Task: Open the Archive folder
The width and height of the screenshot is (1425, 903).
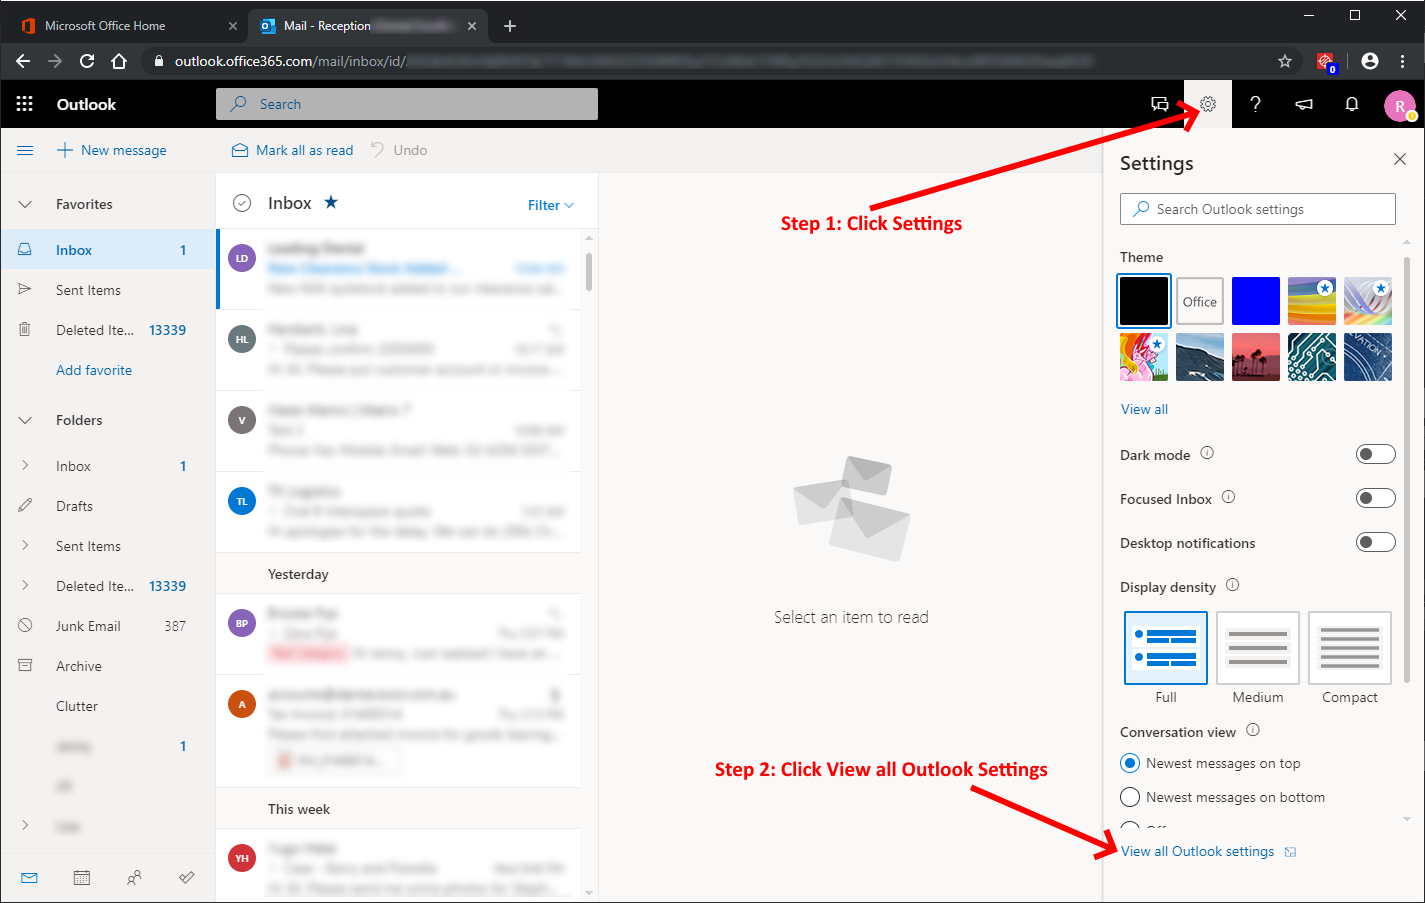Action: pos(108,666)
